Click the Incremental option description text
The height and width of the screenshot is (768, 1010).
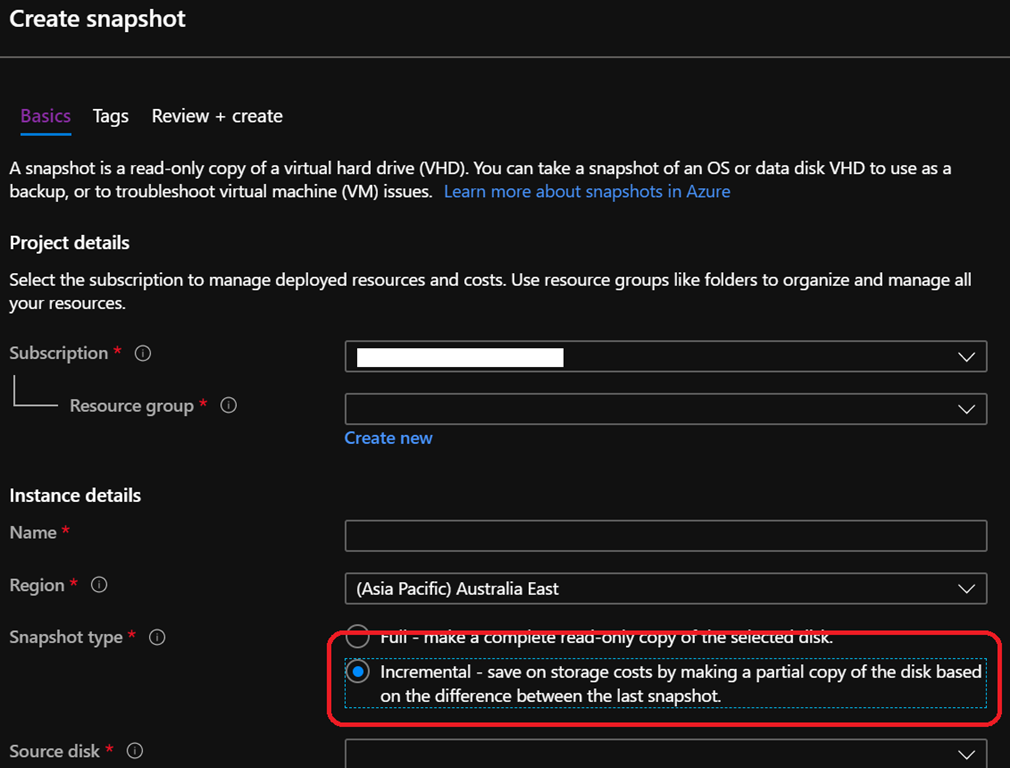click(680, 684)
